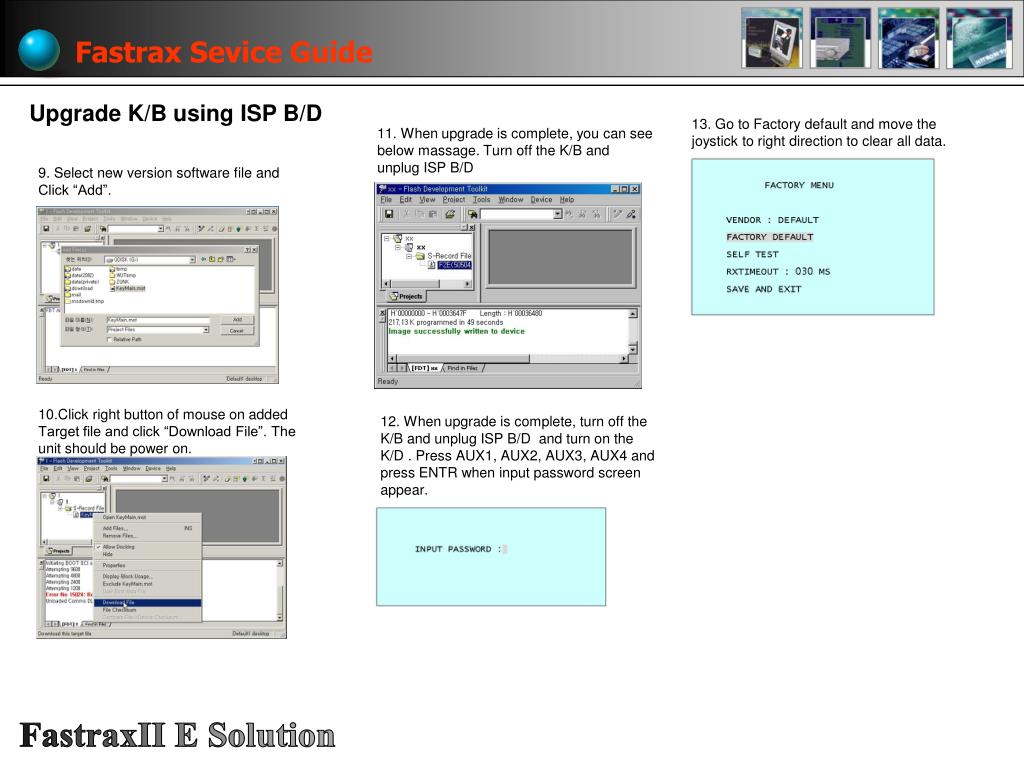Click the create new folder icon in step 9 dialog
The image size is (1024, 768).
point(221,259)
